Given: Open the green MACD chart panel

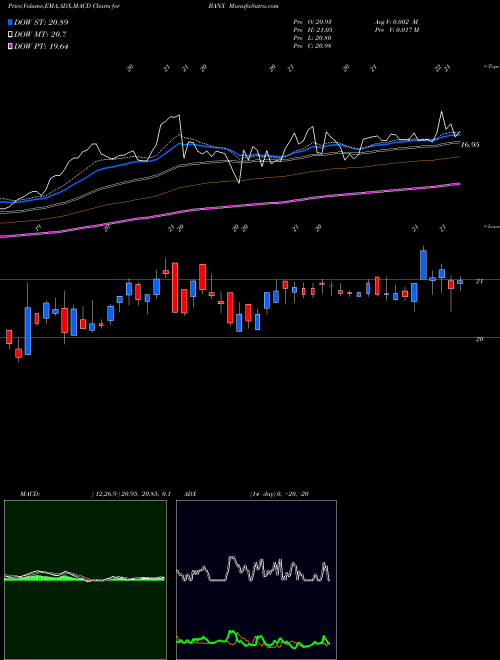Looking at the screenshot, I should tap(85, 580).
